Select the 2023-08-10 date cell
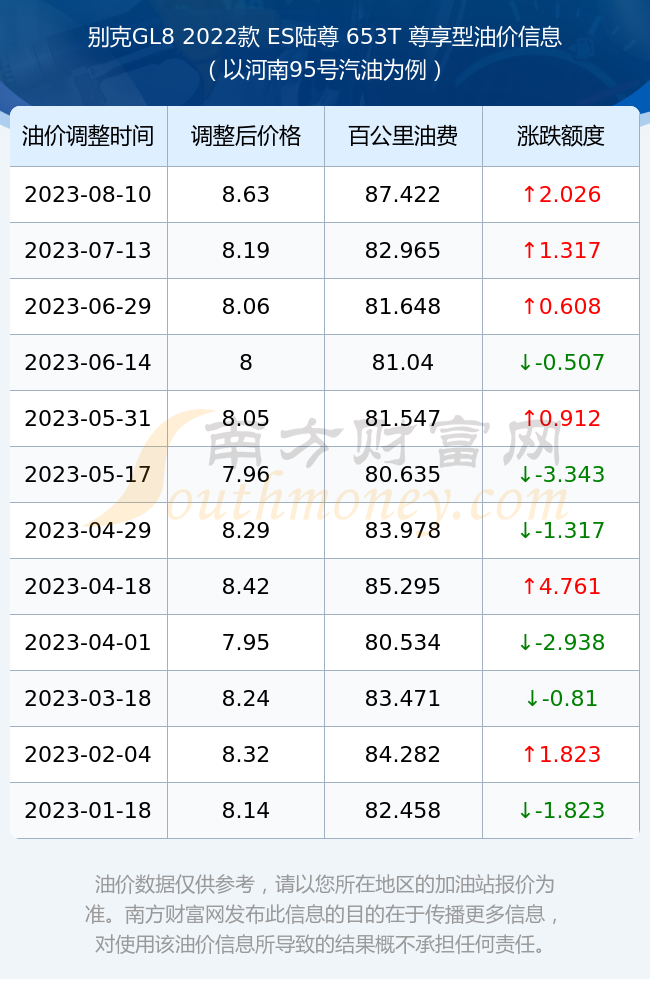The width and height of the screenshot is (650, 1000). tap(88, 195)
